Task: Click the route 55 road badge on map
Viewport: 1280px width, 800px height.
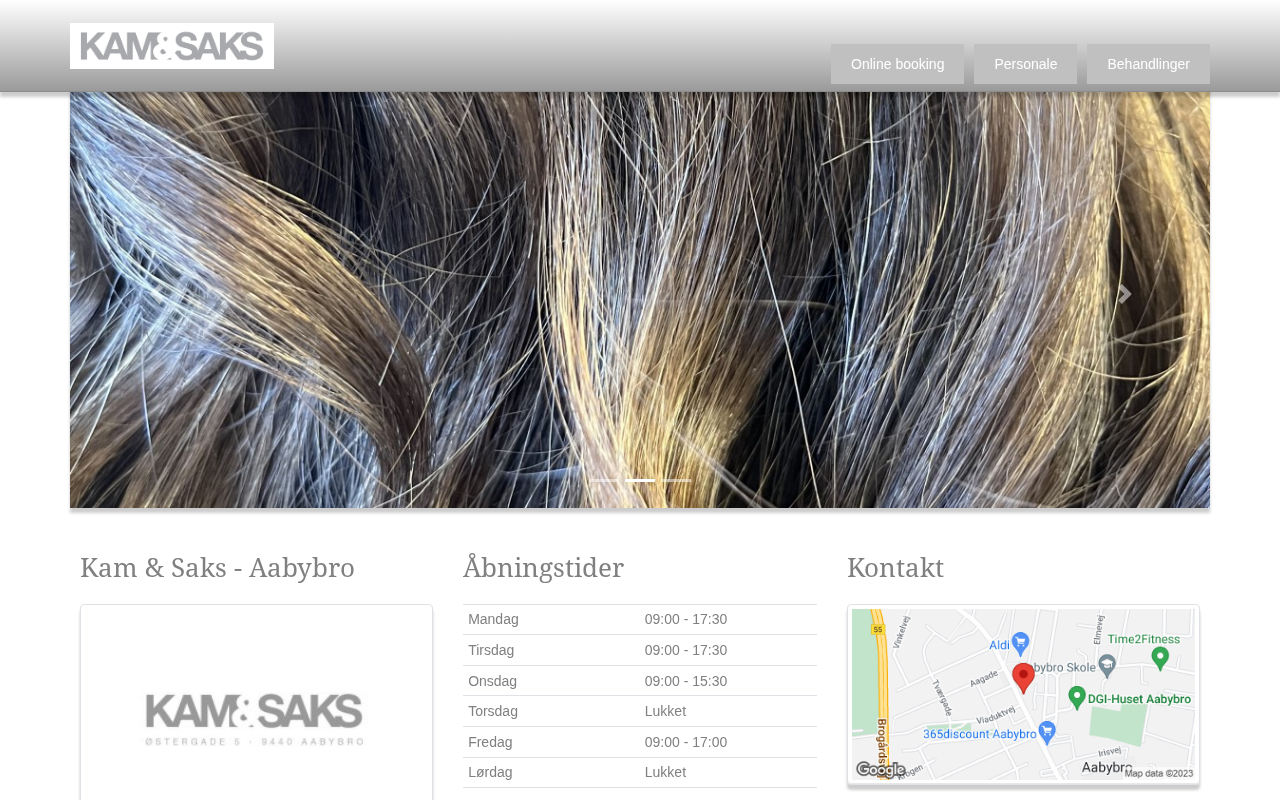Action: (x=878, y=629)
